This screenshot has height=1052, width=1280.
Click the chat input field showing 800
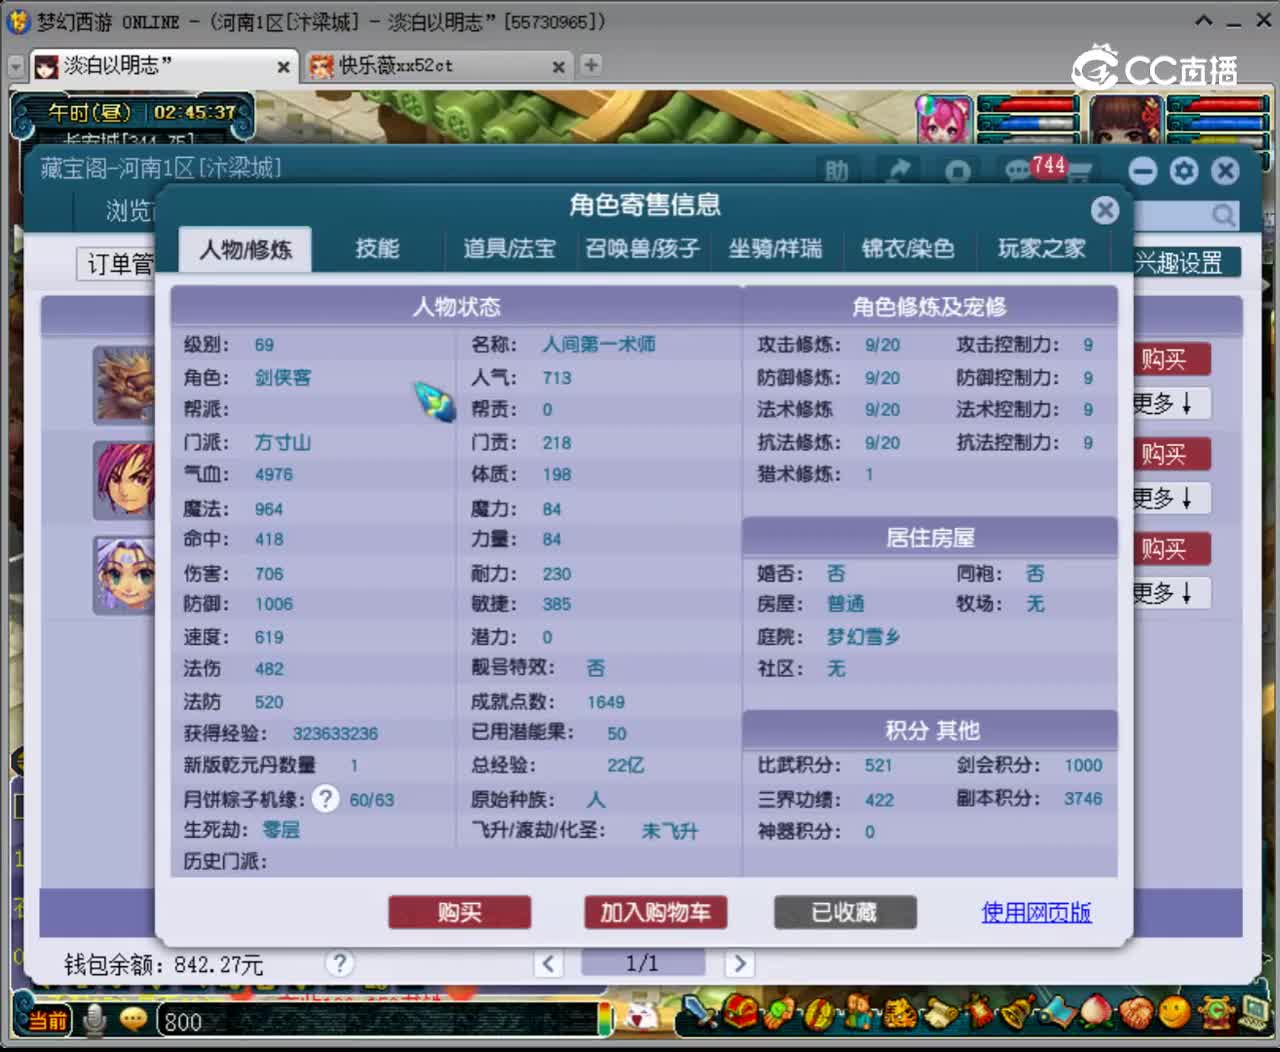380,1021
